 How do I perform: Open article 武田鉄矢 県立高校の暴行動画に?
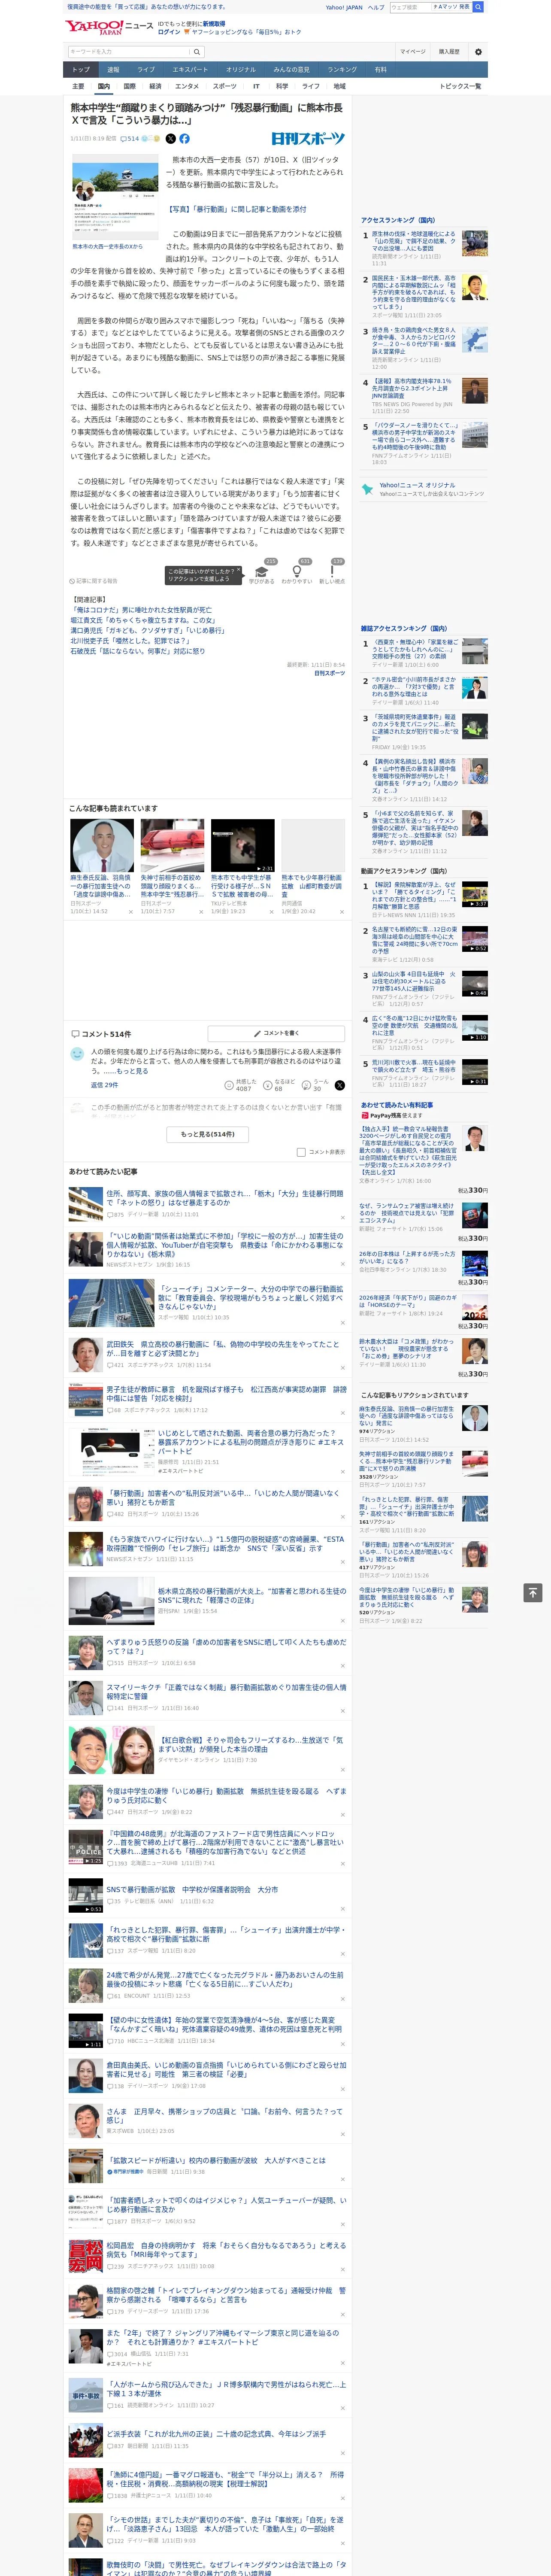tap(223, 1349)
